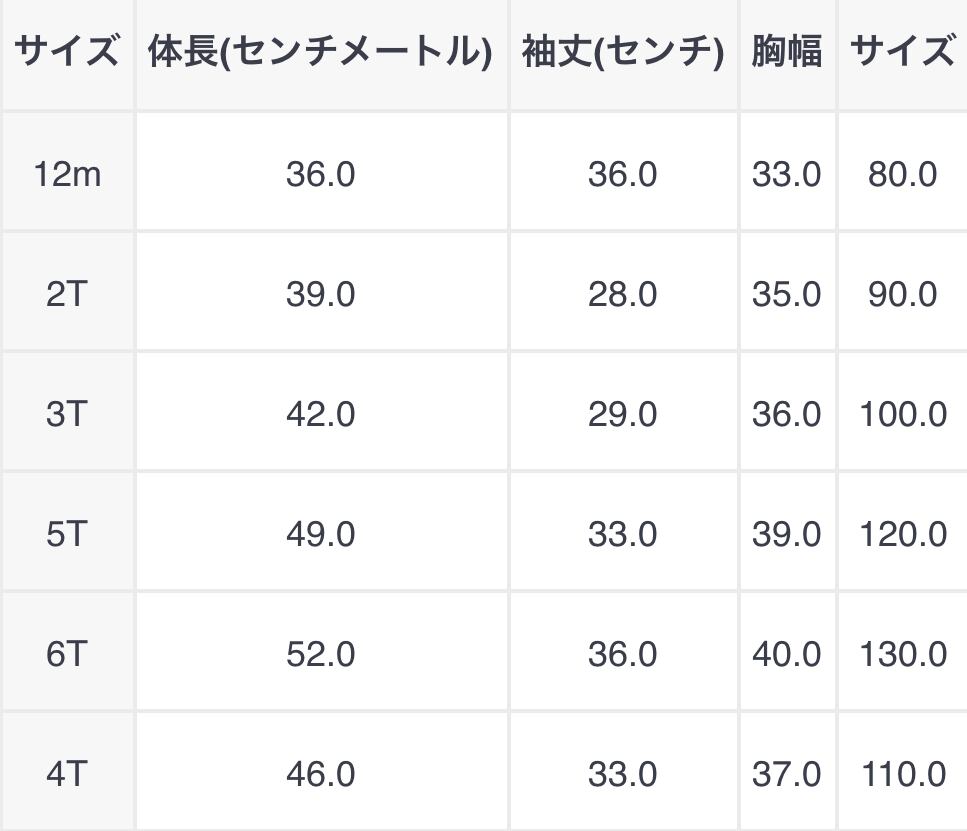Click the 5T size row label
This screenshot has width=967, height=831.
pyautogui.click(x=67, y=534)
